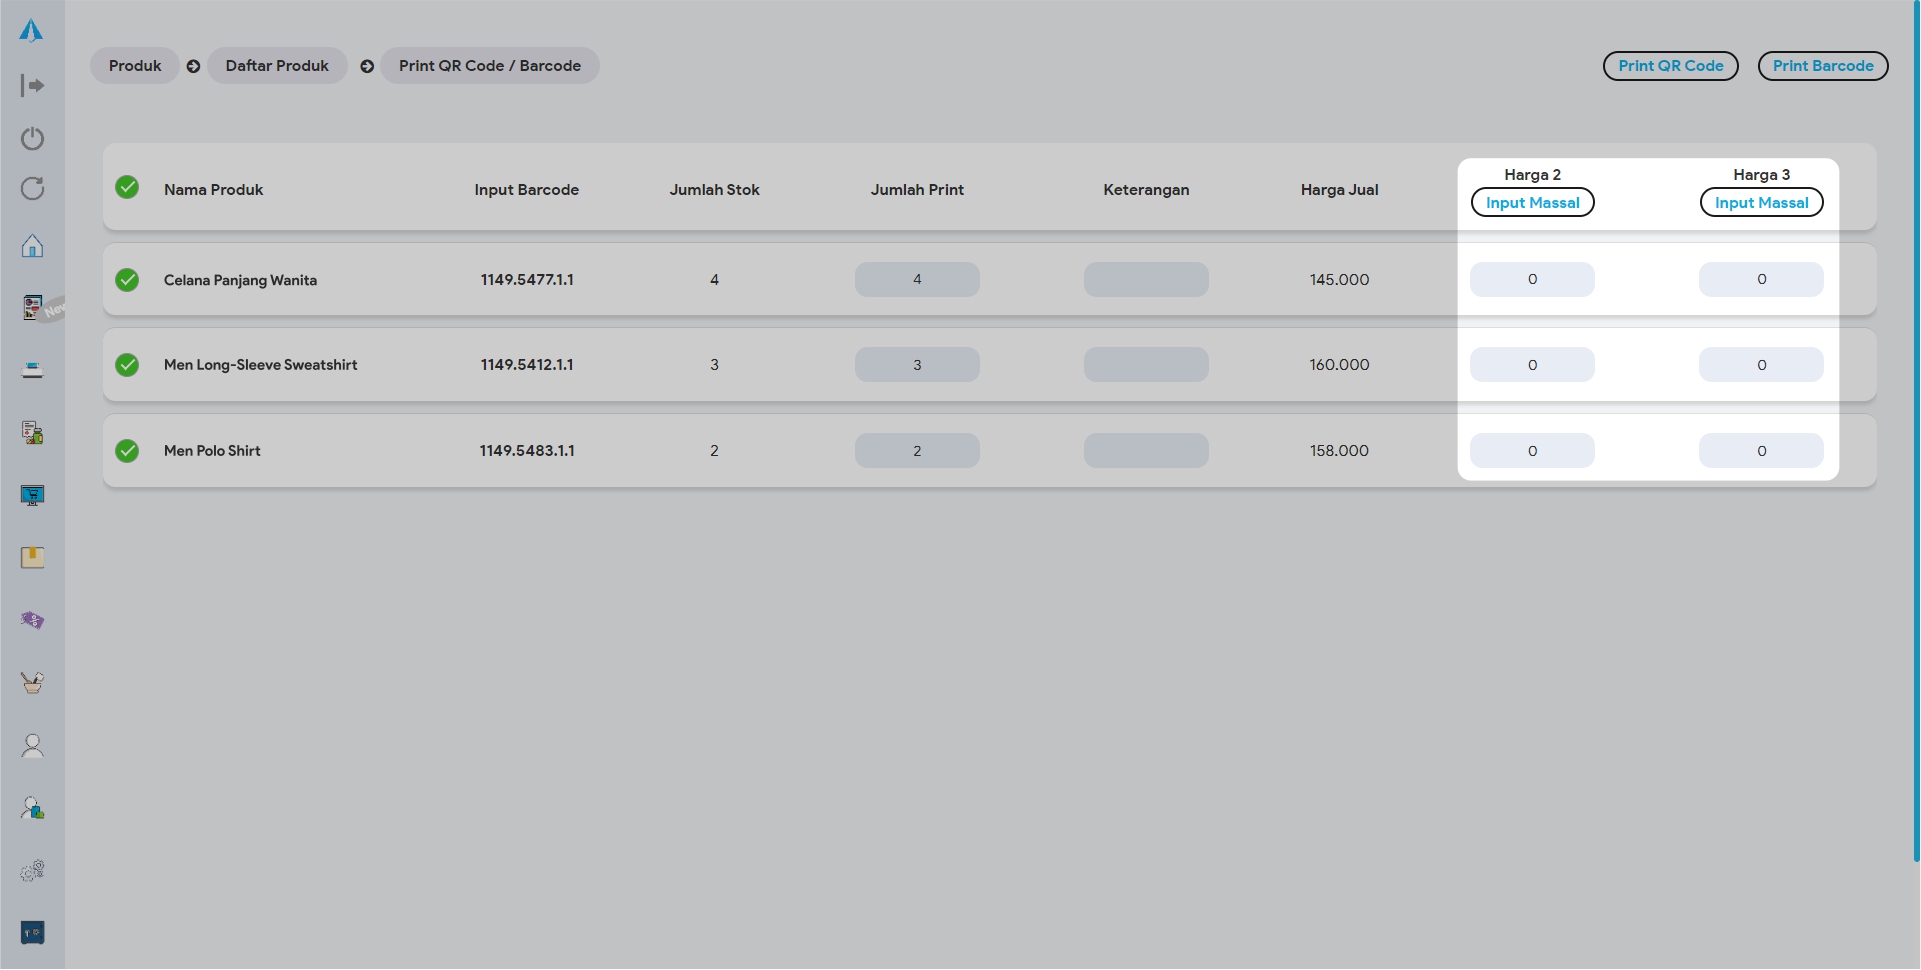Open the home icon in sidebar
Viewport: 1921px width, 970px height.
(32, 246)
